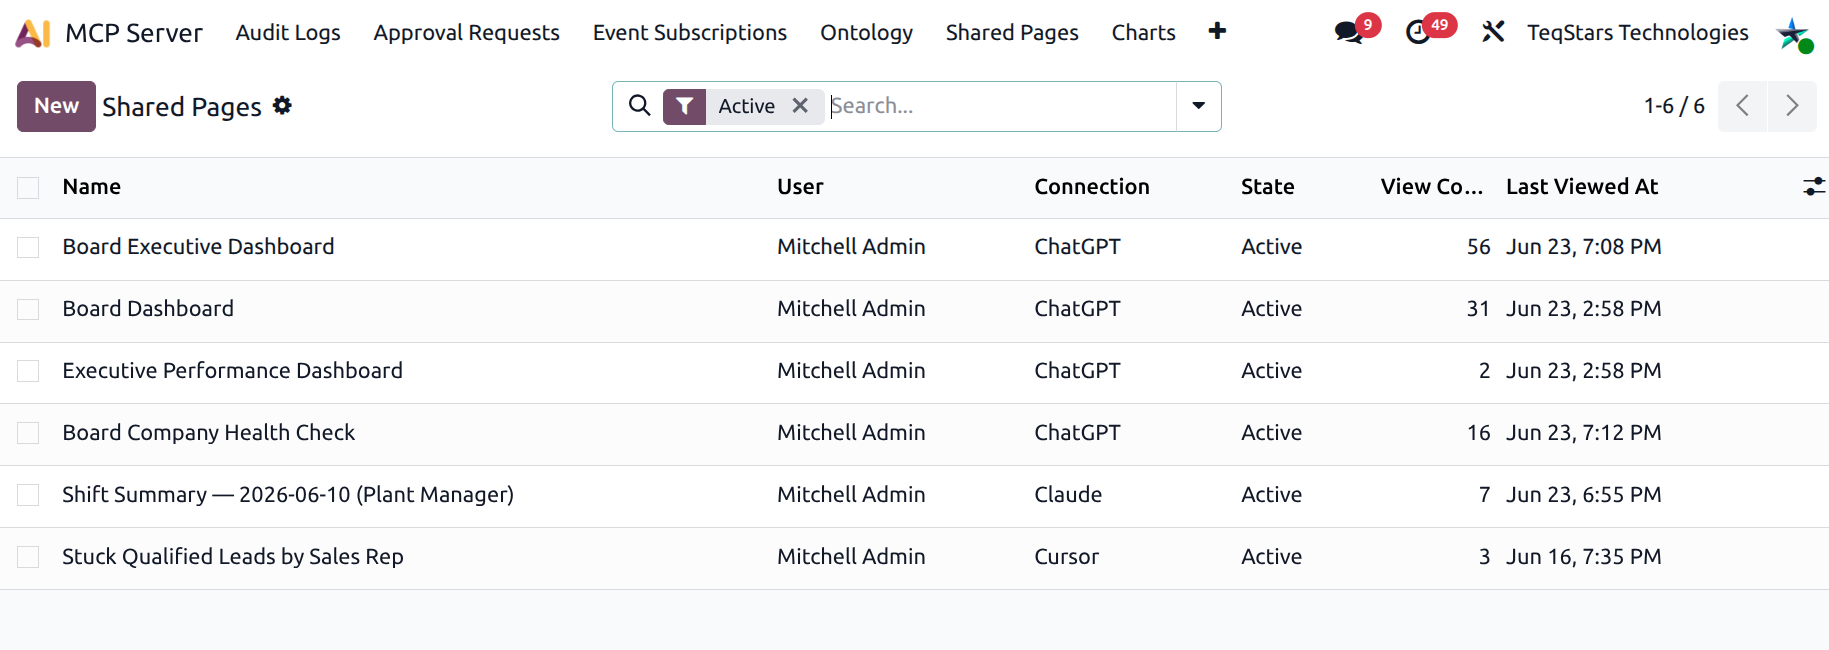Toggle the select-all header checkbox
This screenshot has width=1829, height=650.
[x=28, y=188]
